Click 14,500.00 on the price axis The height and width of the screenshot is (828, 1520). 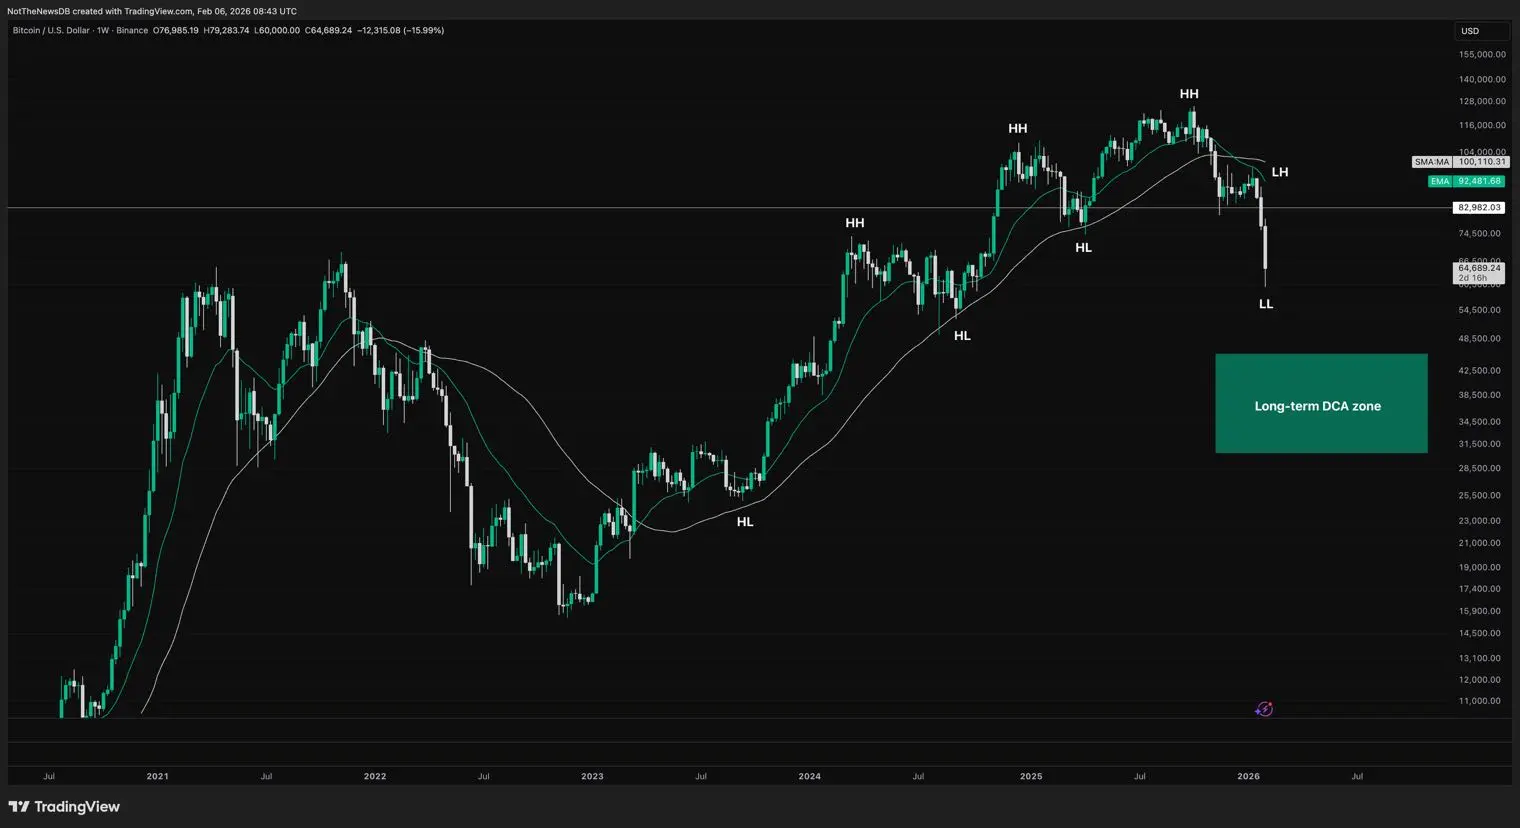1480,633
